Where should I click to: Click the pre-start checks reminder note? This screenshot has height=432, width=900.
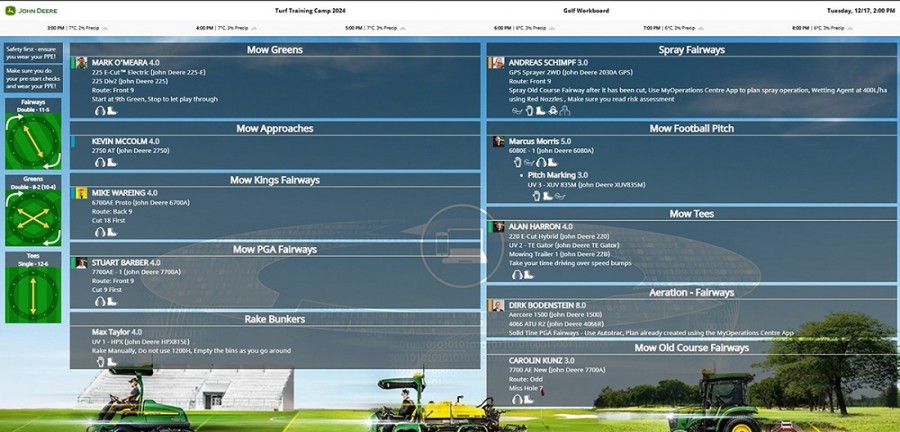[33, 79]
